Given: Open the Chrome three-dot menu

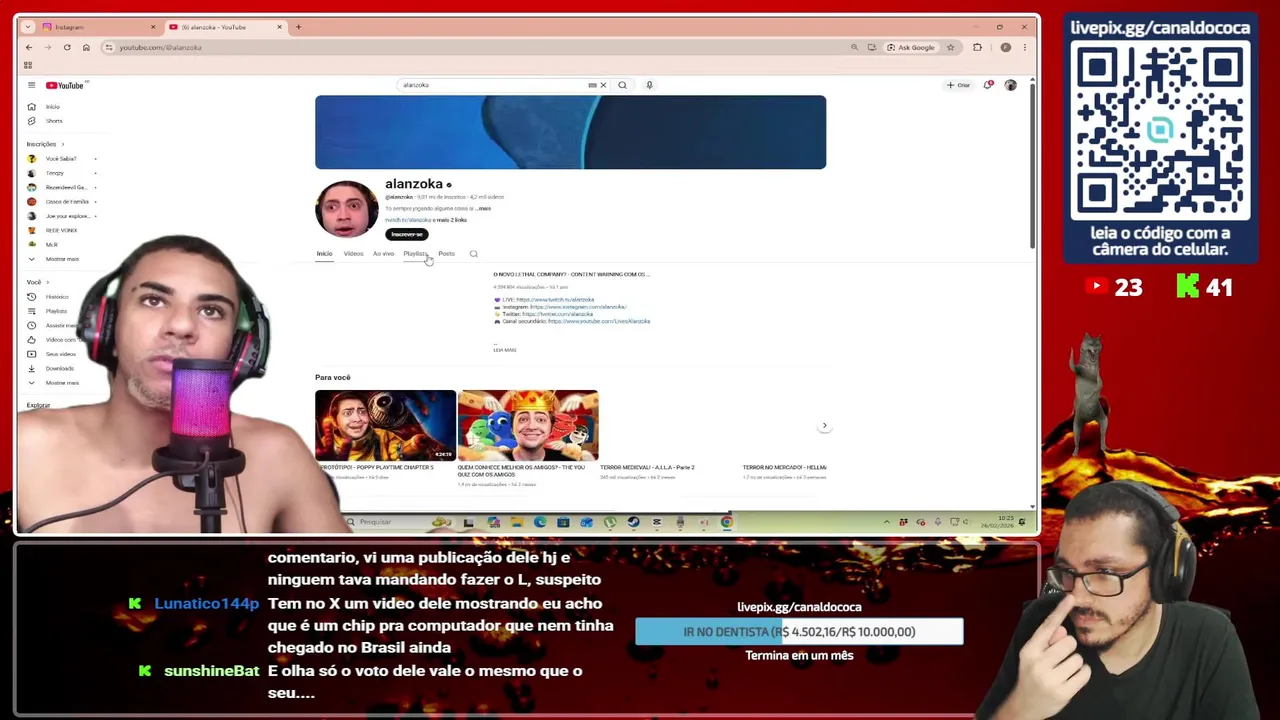Looking at the screenshot, I should point(1024,47).
